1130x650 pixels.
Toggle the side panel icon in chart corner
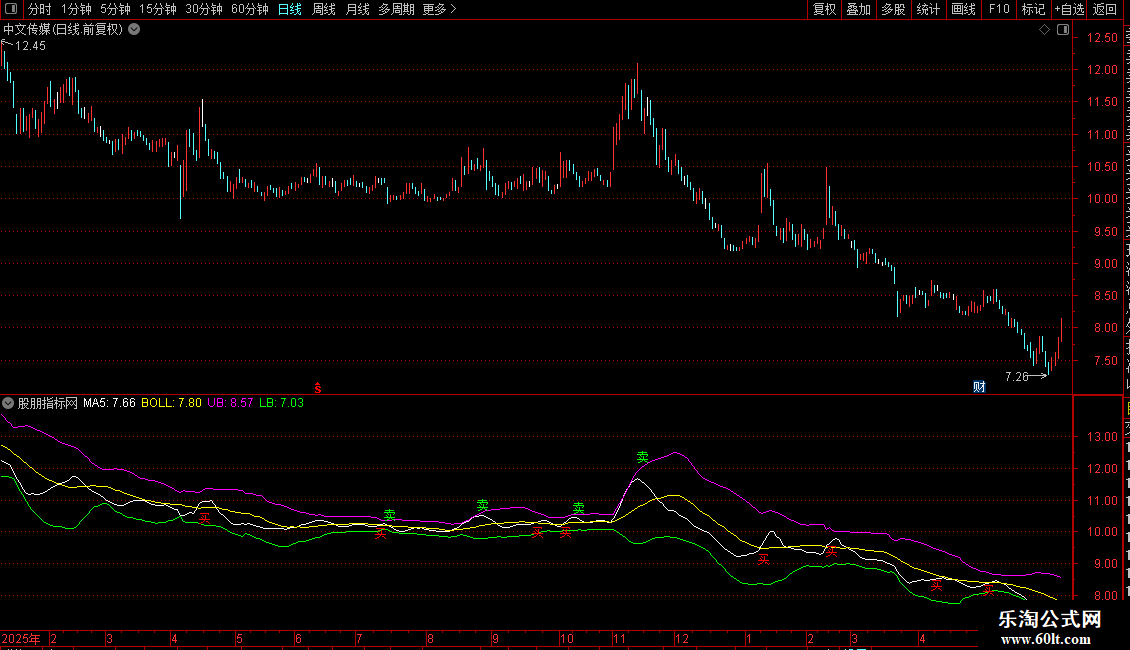[1063, 30]
